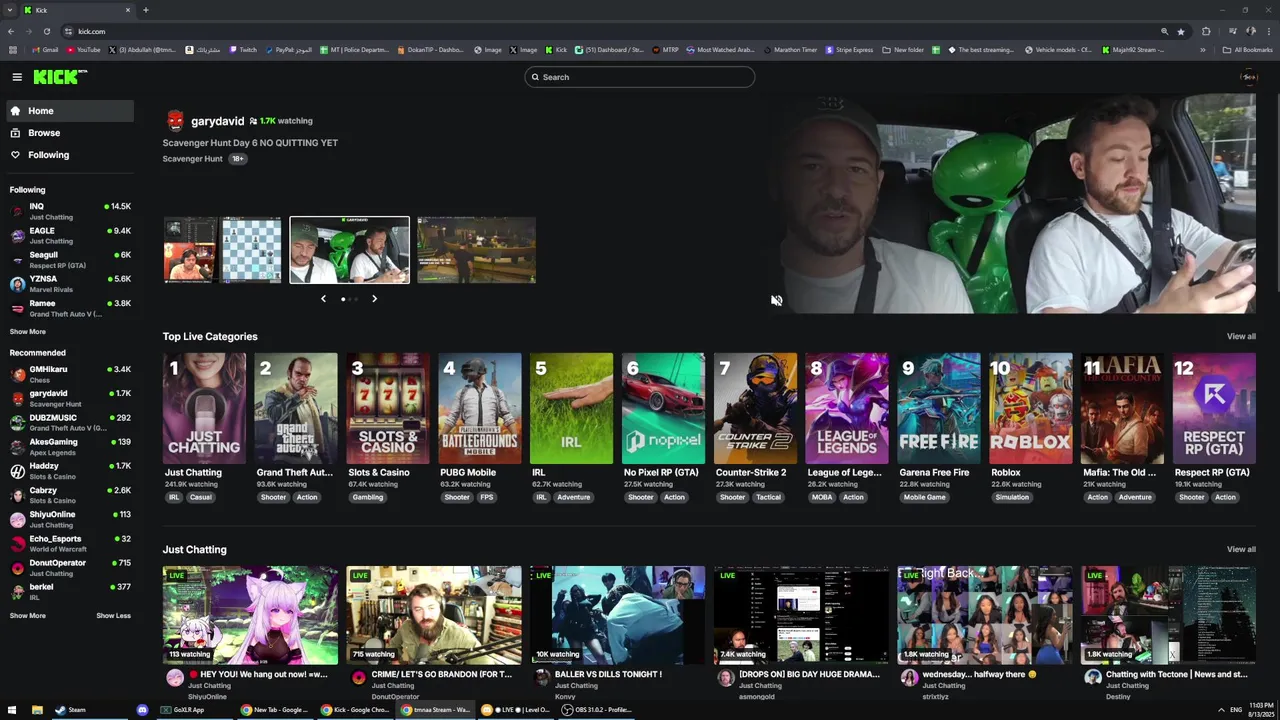Screen dimensions: 1280x720
Task: Click the kick.com address bar
Action: (600, 31)
